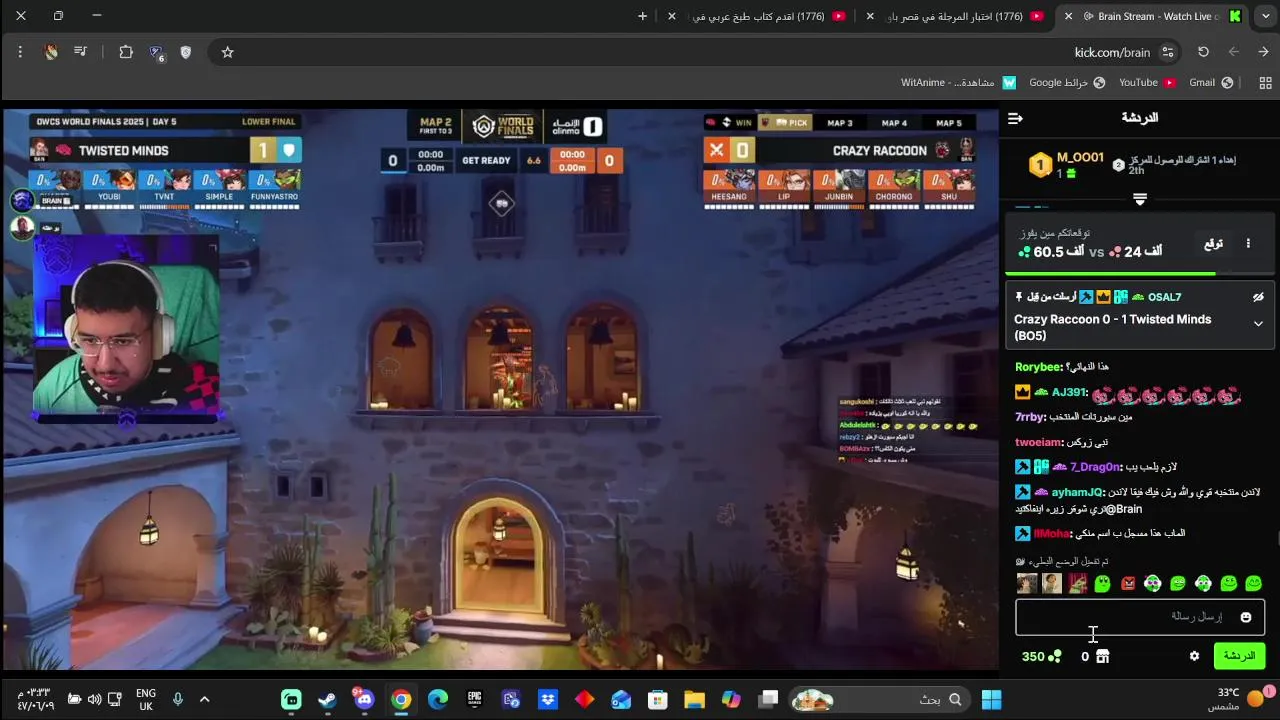Open site information icon in address bar
Viewport: 1280px width, 720px height.
(x=1167, y=52)
